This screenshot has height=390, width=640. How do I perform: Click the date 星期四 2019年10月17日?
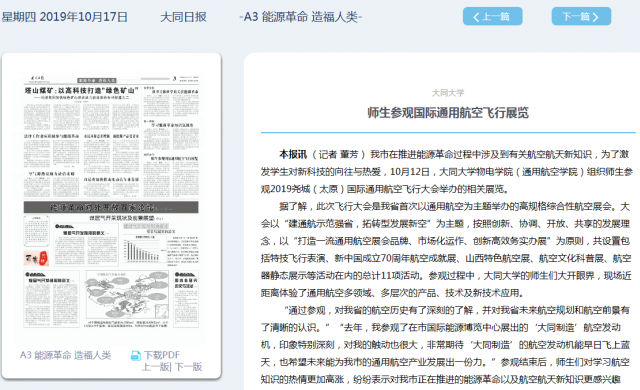click(x=64, y=17)
